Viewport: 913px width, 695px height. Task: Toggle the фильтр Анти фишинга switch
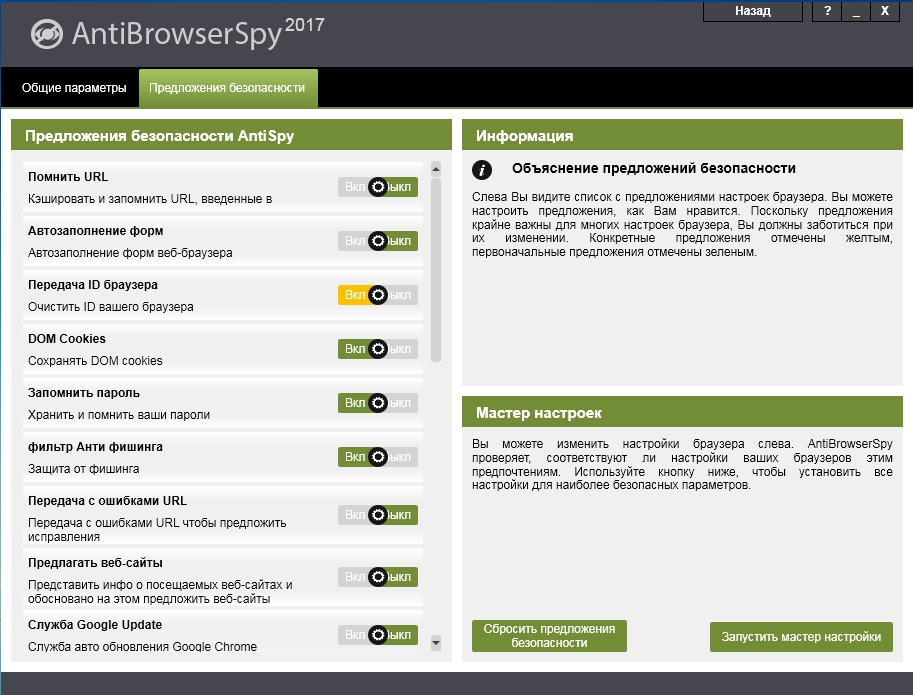378,457
